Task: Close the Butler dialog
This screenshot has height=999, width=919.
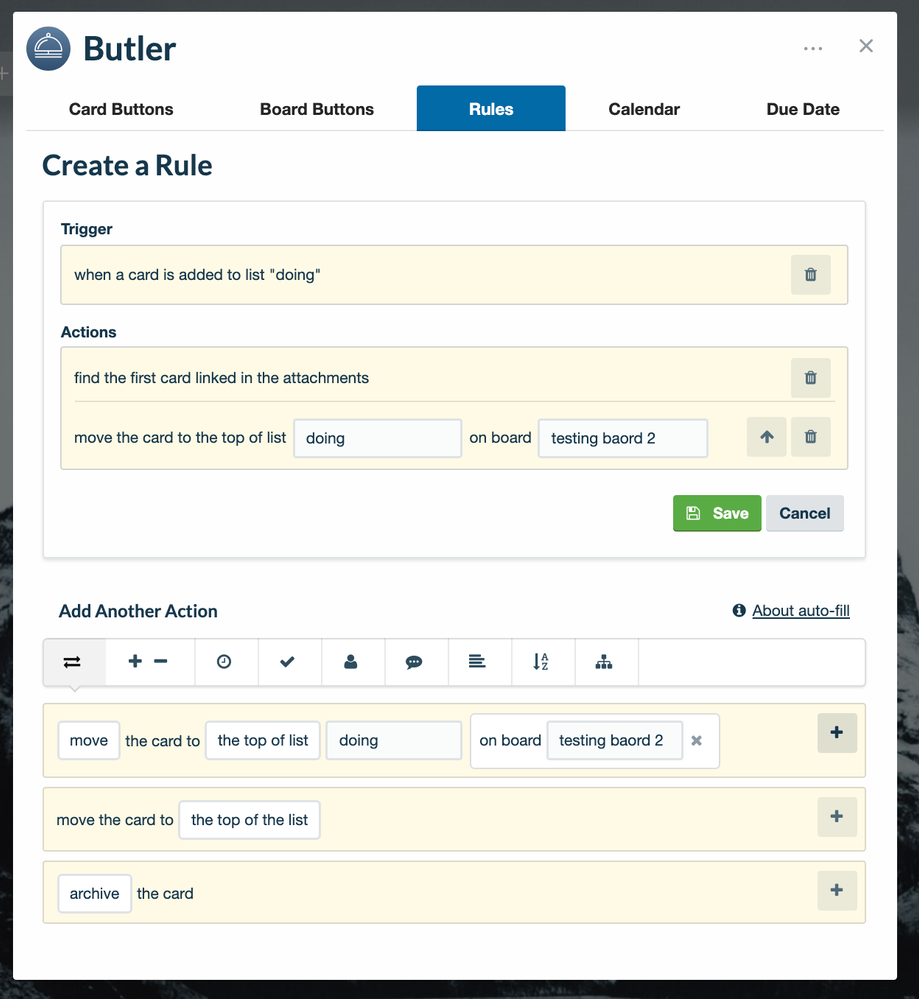Action: pyautogui.click(x=865, y=46)
